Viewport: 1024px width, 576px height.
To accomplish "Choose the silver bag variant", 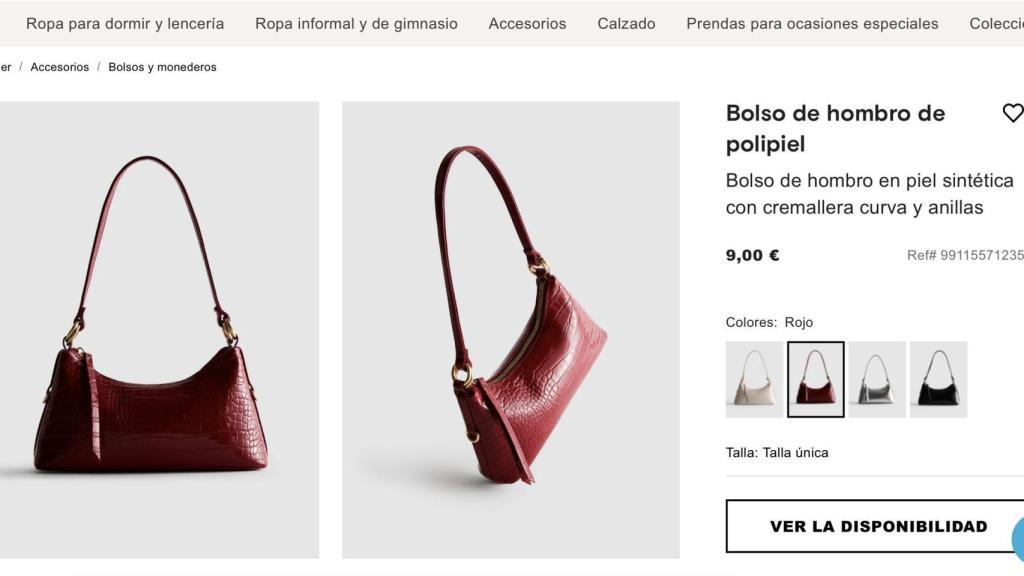I will point(875,379).
